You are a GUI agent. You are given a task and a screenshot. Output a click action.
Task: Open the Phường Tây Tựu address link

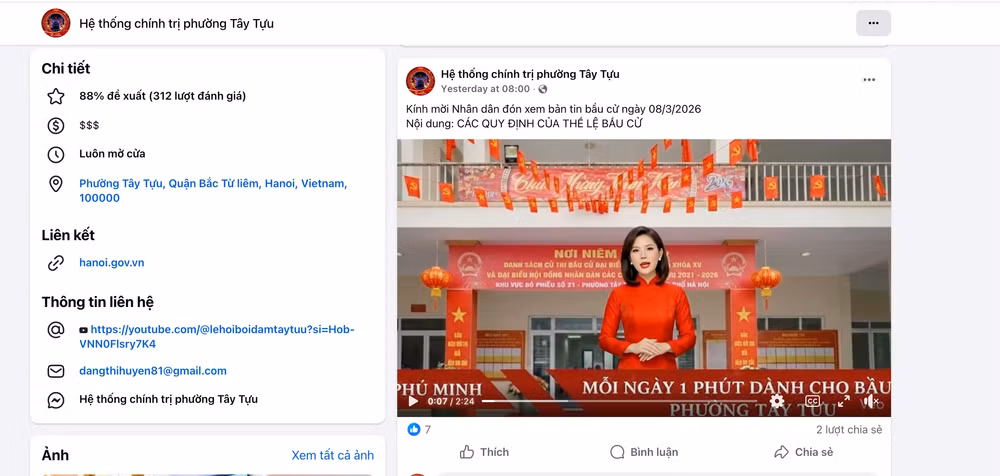[x=213, y=191]
